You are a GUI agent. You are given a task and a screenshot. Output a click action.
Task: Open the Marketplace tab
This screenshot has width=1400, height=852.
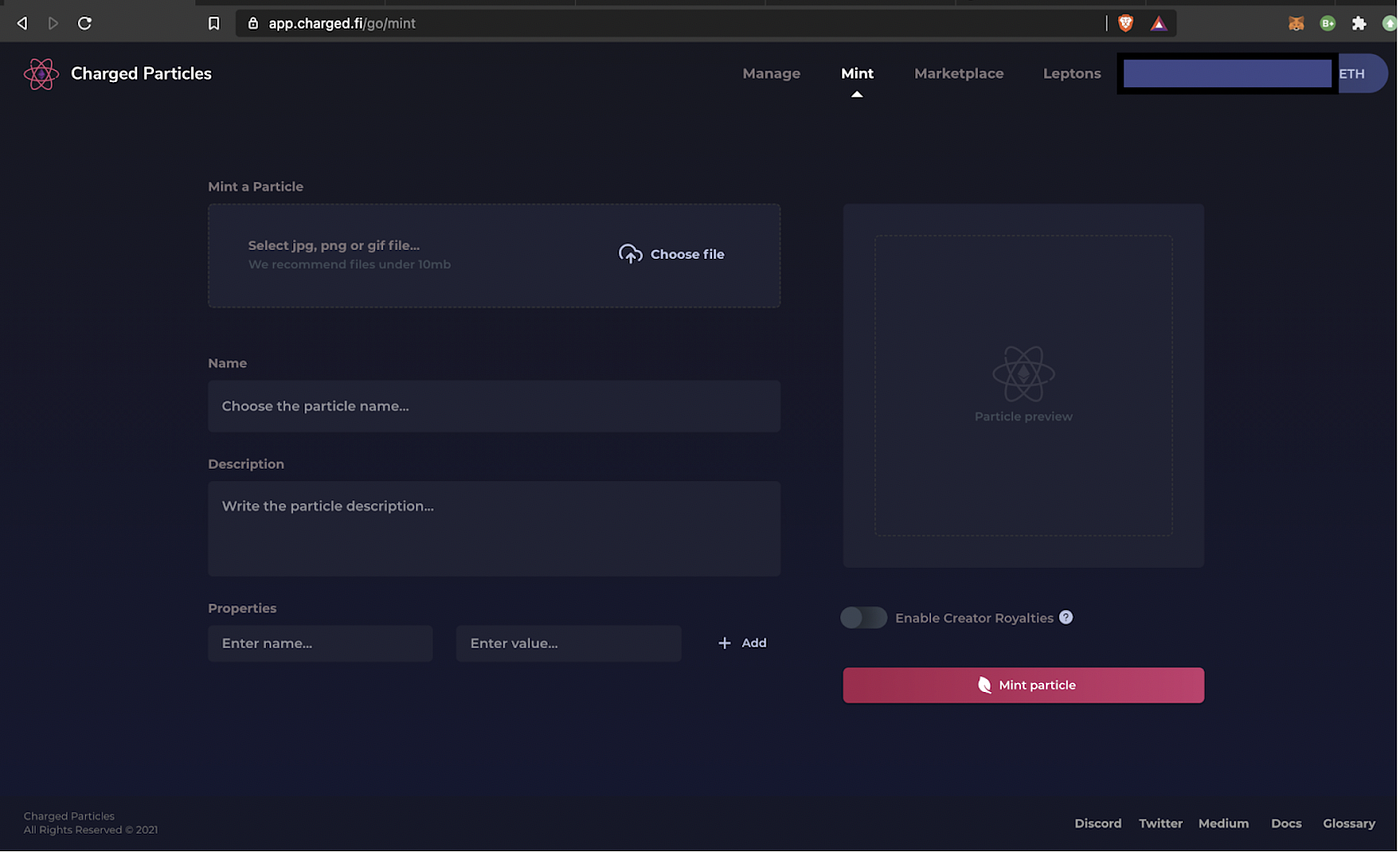tap(959, 73)
